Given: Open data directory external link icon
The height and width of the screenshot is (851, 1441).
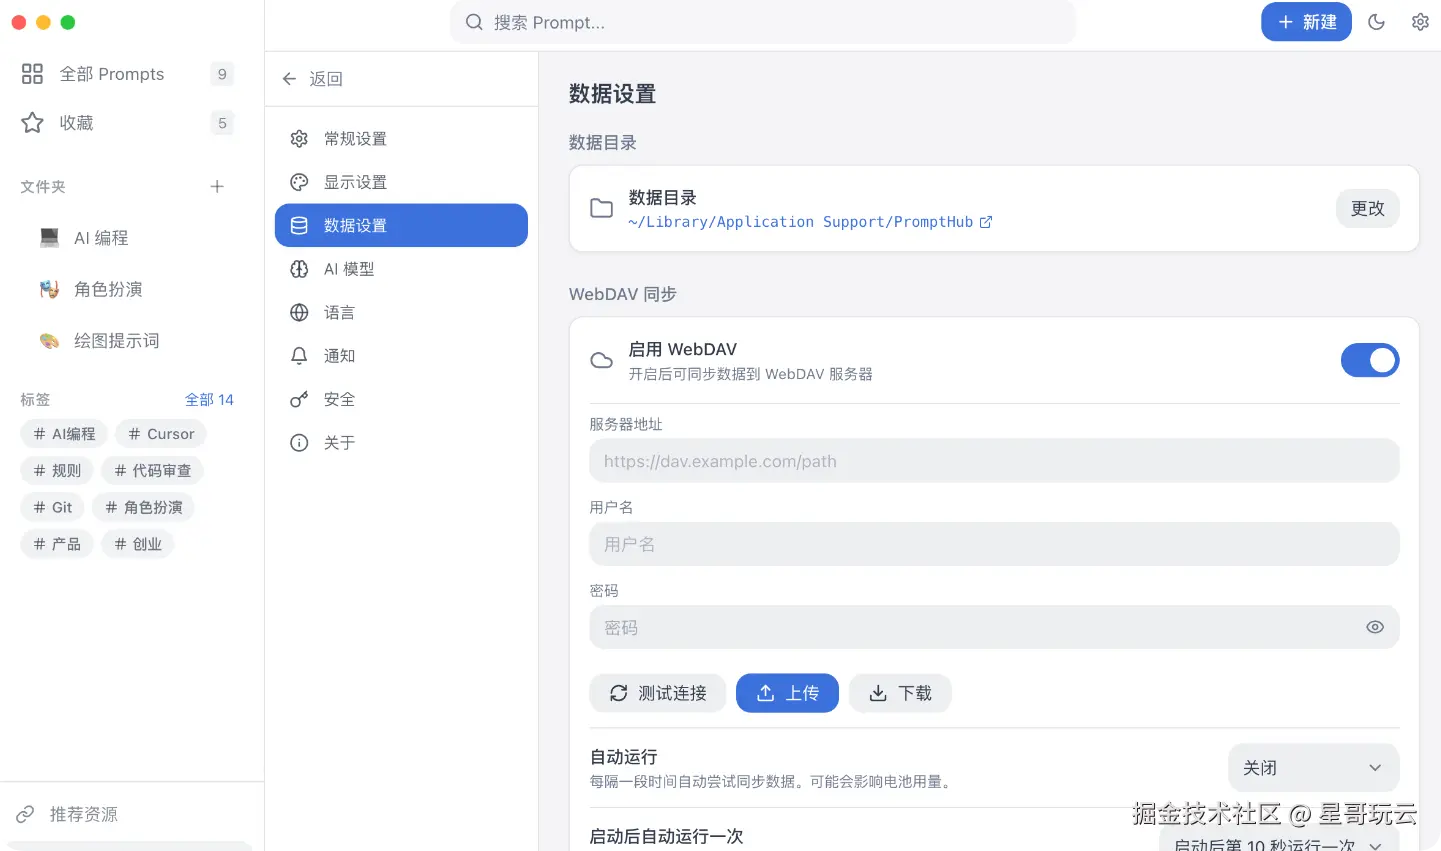Looking at the screenshot, I should pyautogui.click(x=986, y=222).
